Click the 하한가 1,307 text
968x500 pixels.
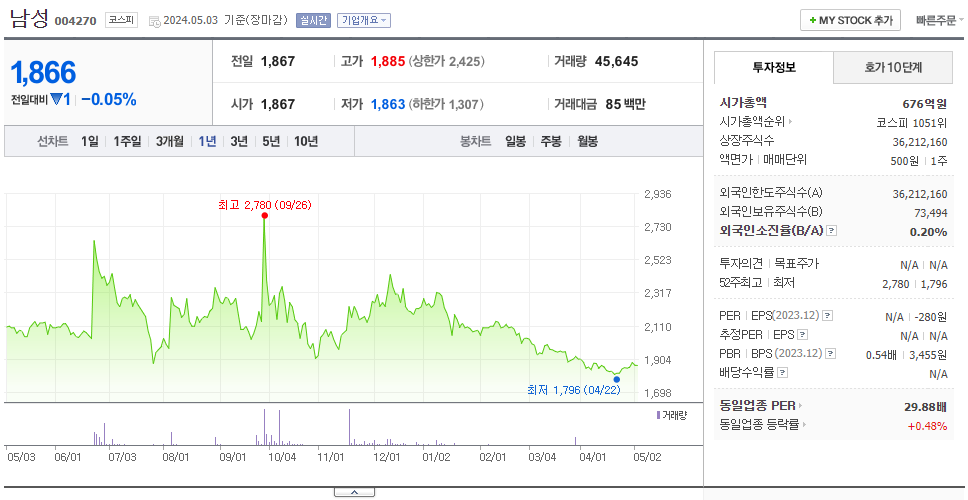point(446,104)
